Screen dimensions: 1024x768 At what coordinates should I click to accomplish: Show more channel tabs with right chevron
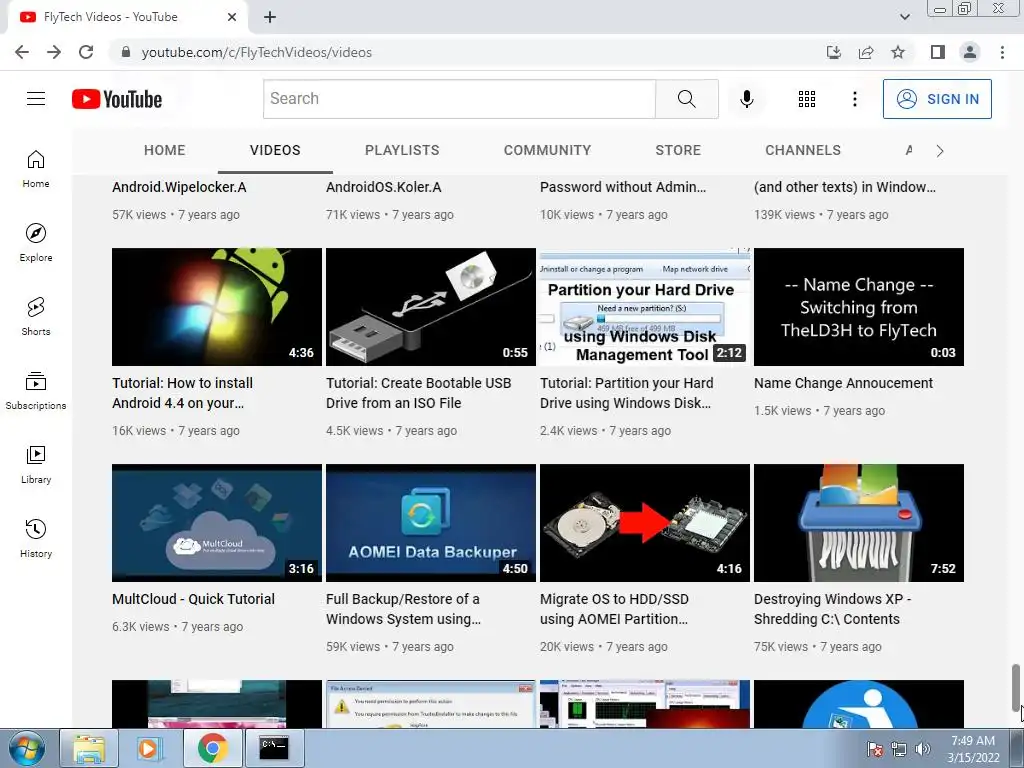pyautogui.click(x=939, y=151)
